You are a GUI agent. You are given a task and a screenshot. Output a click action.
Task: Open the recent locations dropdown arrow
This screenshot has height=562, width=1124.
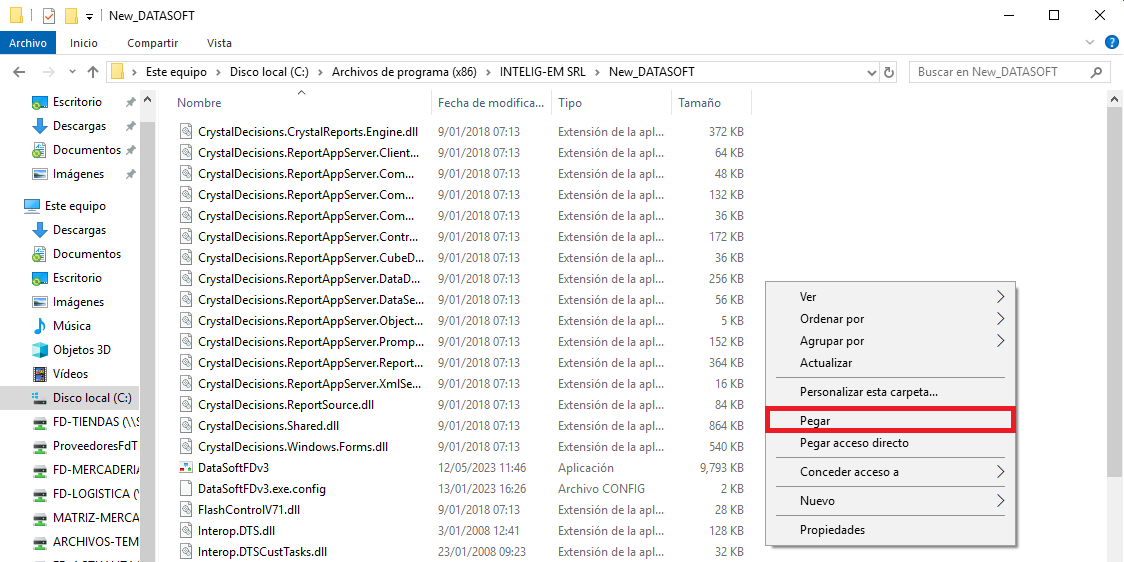72,72
